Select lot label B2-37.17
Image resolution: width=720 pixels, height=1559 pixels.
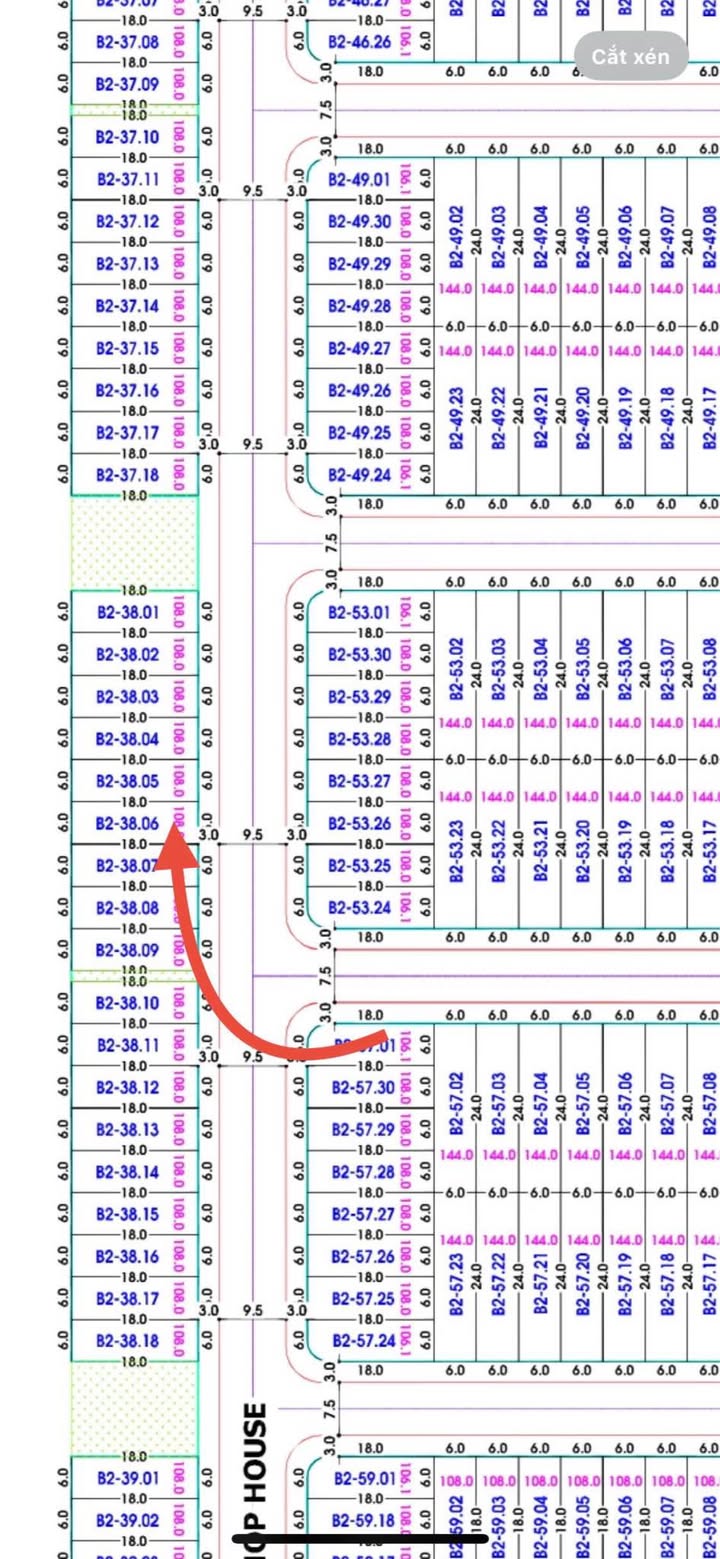pyautogui.click(x=127, y=433)
